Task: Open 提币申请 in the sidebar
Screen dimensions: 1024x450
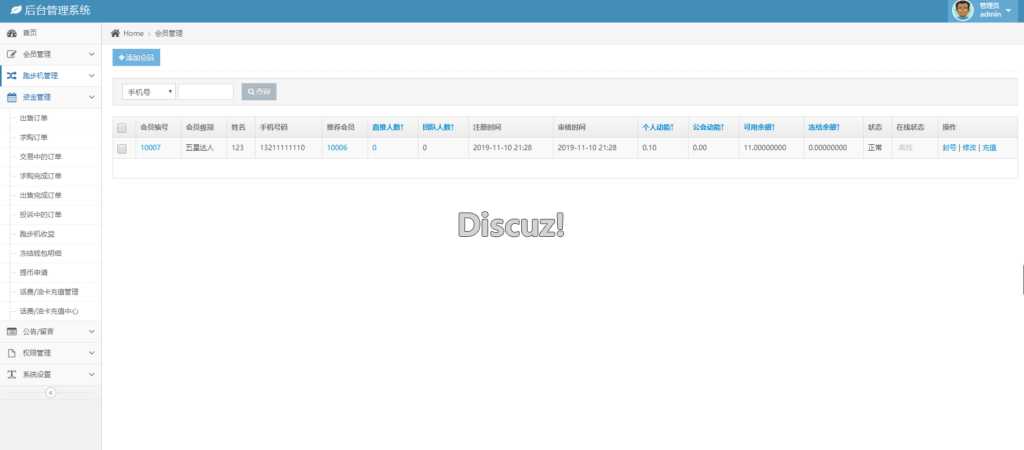Action: point(34,272)
